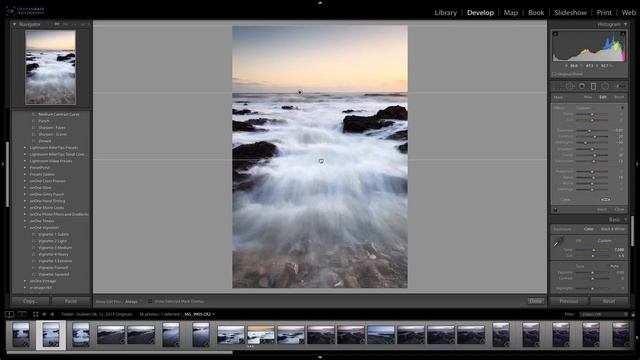640x360 pixels.
Task: Open grid view from filmstrip bar
Action: coord(36,314)
